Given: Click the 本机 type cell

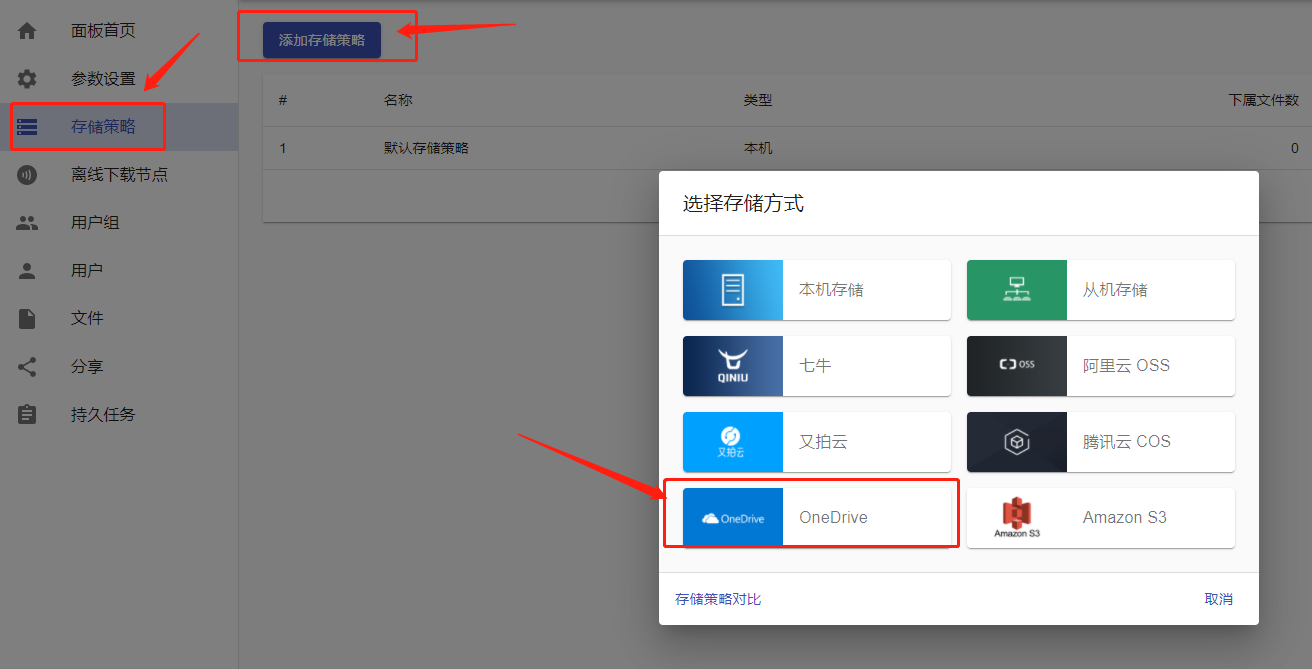Looking at the screenshot, I should coord(758,148).
